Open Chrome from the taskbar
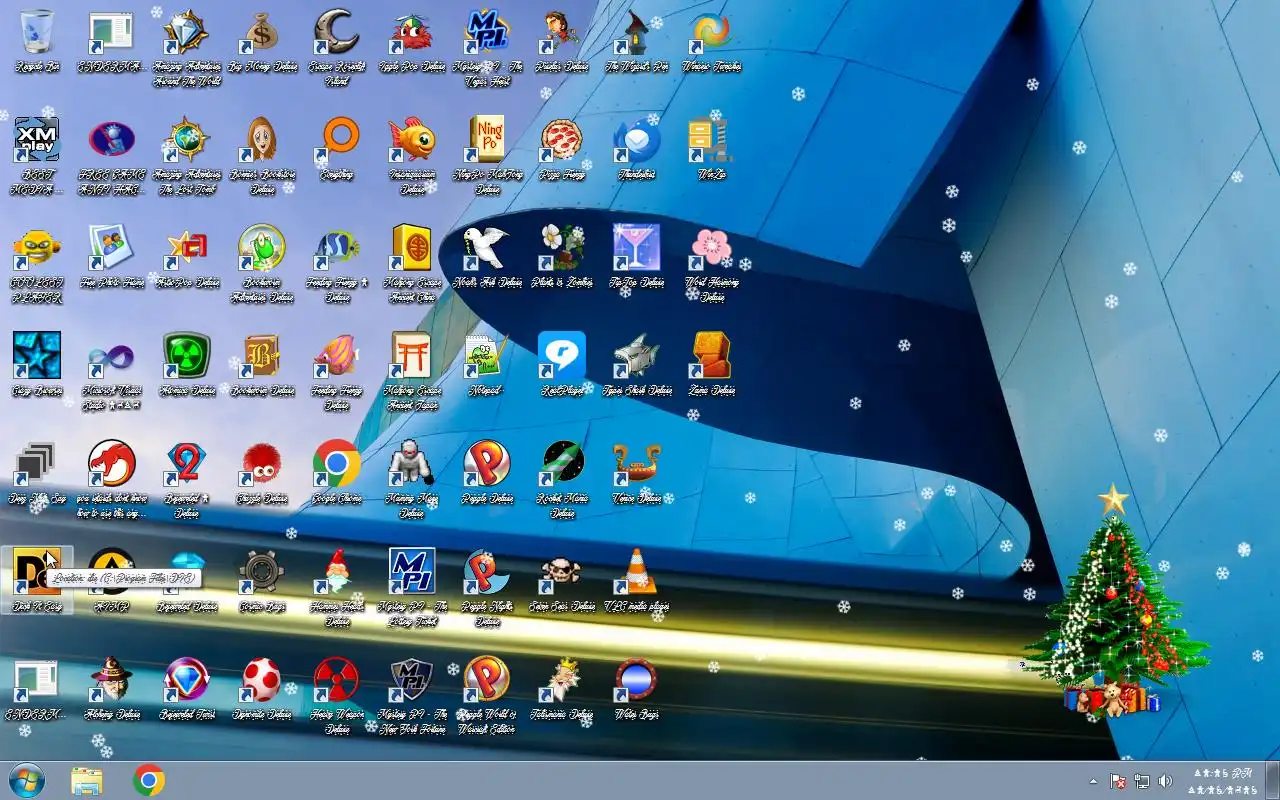 click(x=149, y=781)
